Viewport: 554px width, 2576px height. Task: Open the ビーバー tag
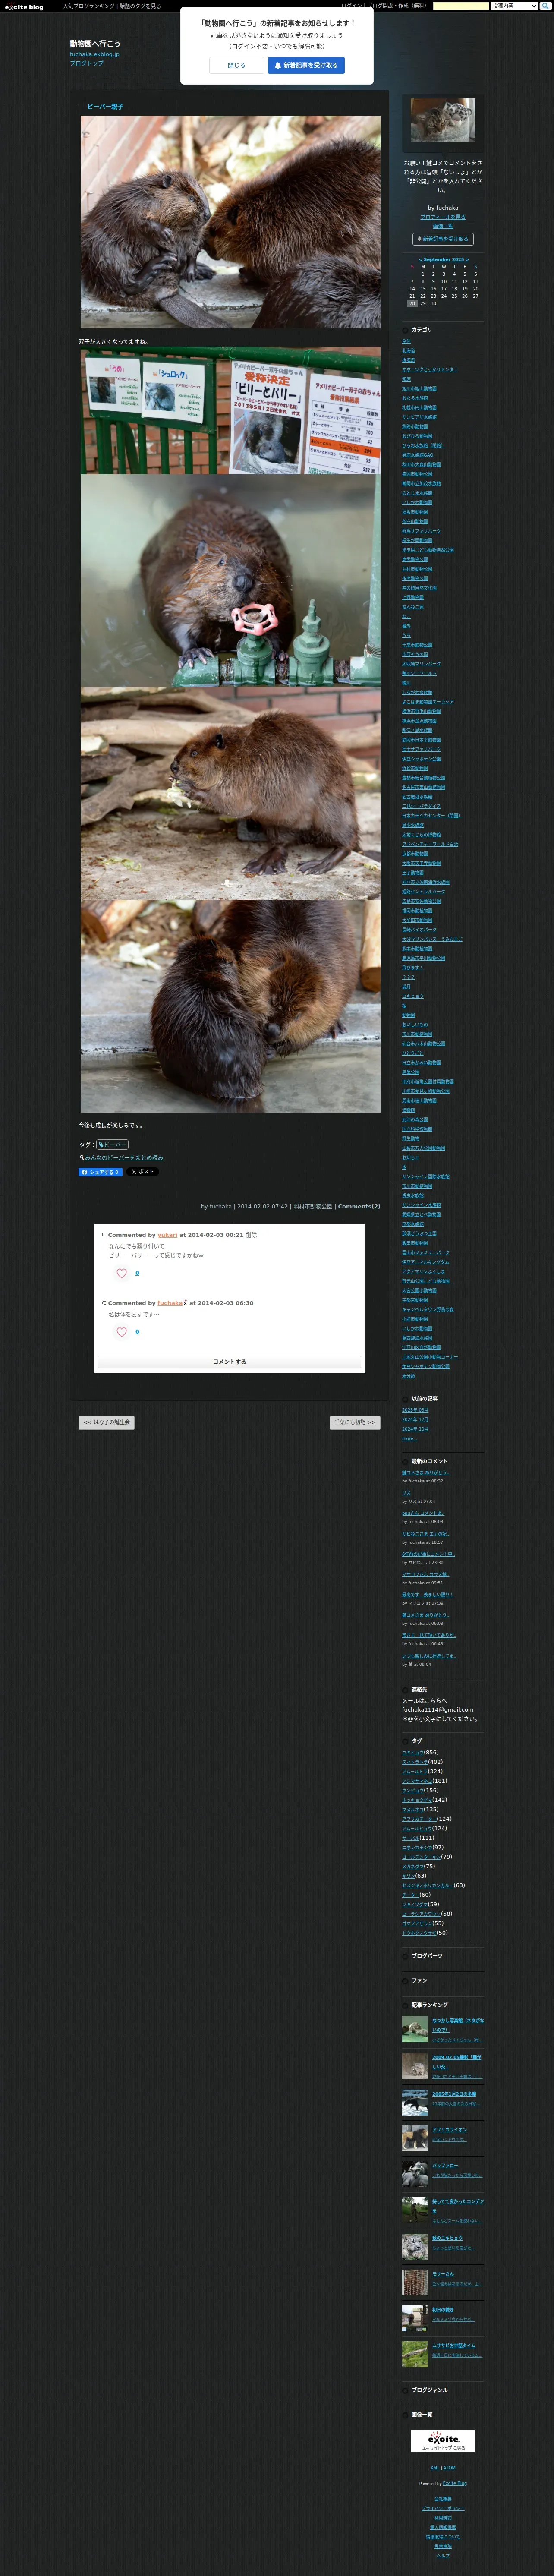tap(112, 1145)
